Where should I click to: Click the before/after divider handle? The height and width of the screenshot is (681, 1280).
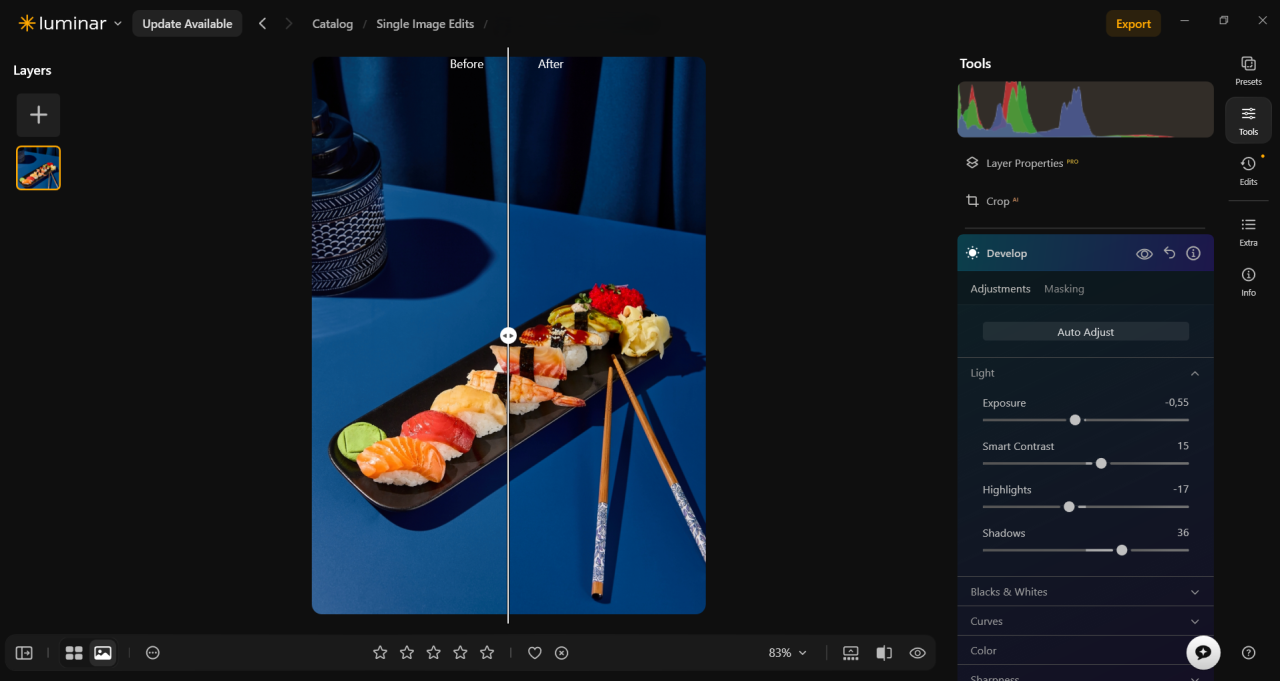coord(508,336)
